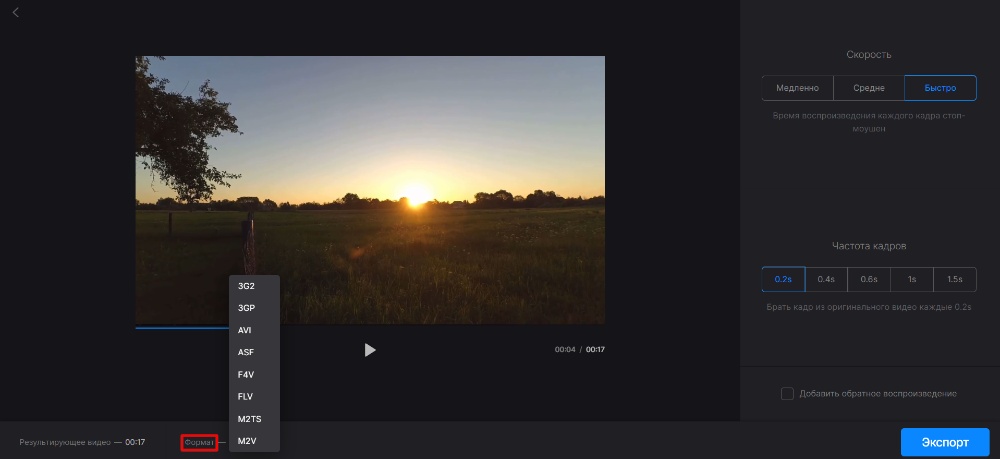Image resolution: width=1000 pixels, height=459 pixels.
Task: Enable Добавить обратное воспроизведение checkbox
Action: 788,393
